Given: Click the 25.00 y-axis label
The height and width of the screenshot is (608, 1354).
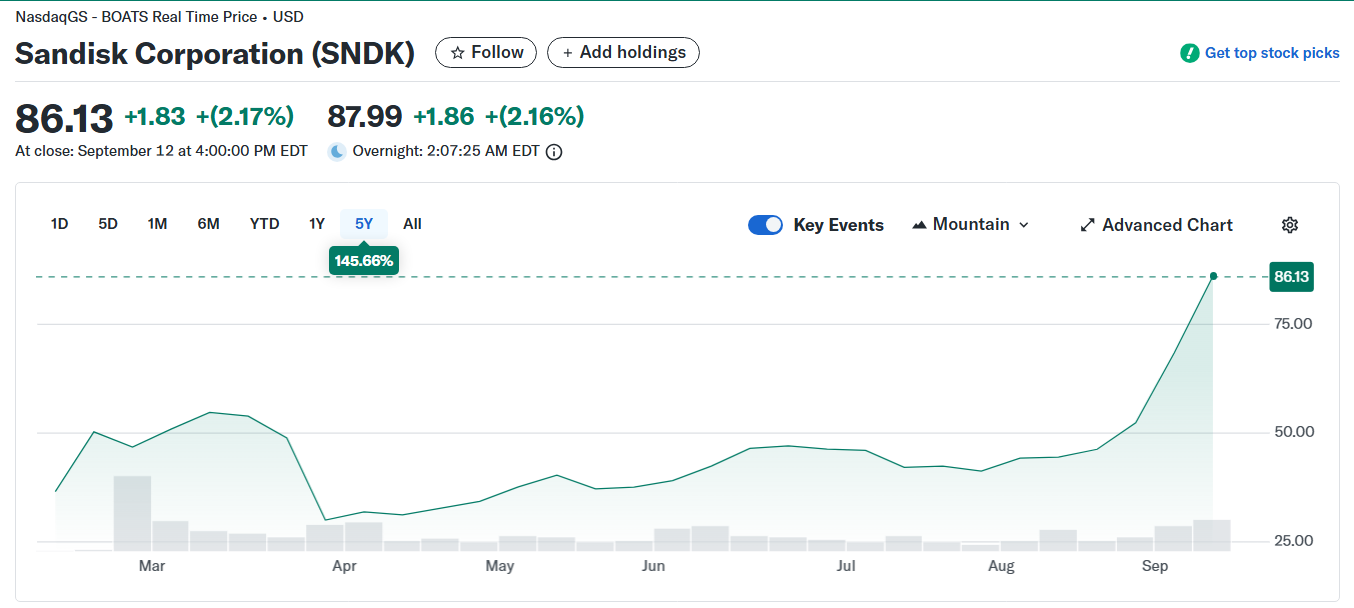Looking at the screenshot, I should point(1294,541).
